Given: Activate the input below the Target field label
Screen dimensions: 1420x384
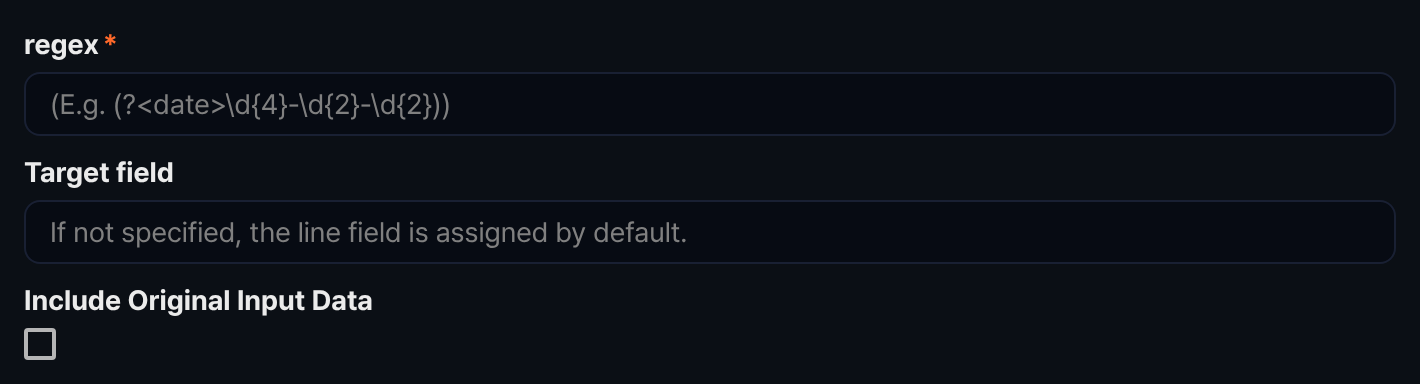Looking at the screenshot, I should coord(709,232).
